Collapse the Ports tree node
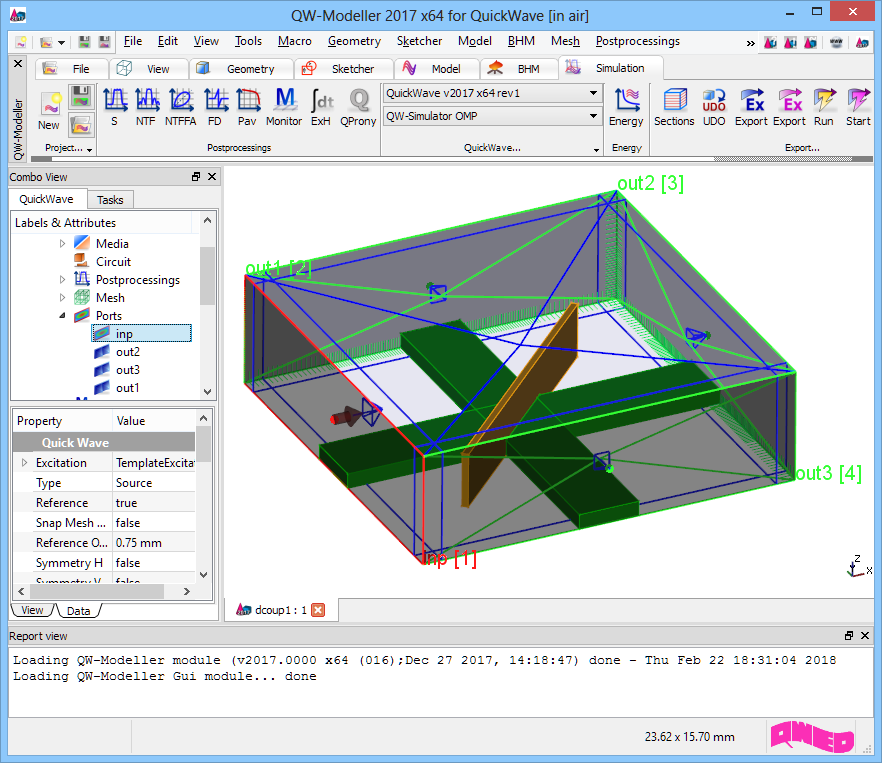 62,316
